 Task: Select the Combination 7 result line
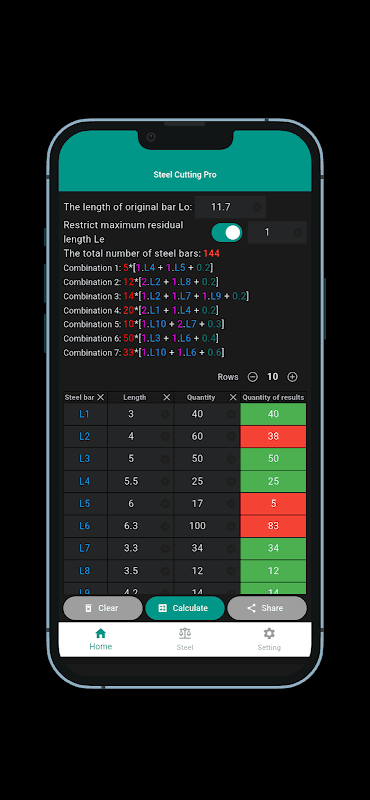click(x=144, y=353)
